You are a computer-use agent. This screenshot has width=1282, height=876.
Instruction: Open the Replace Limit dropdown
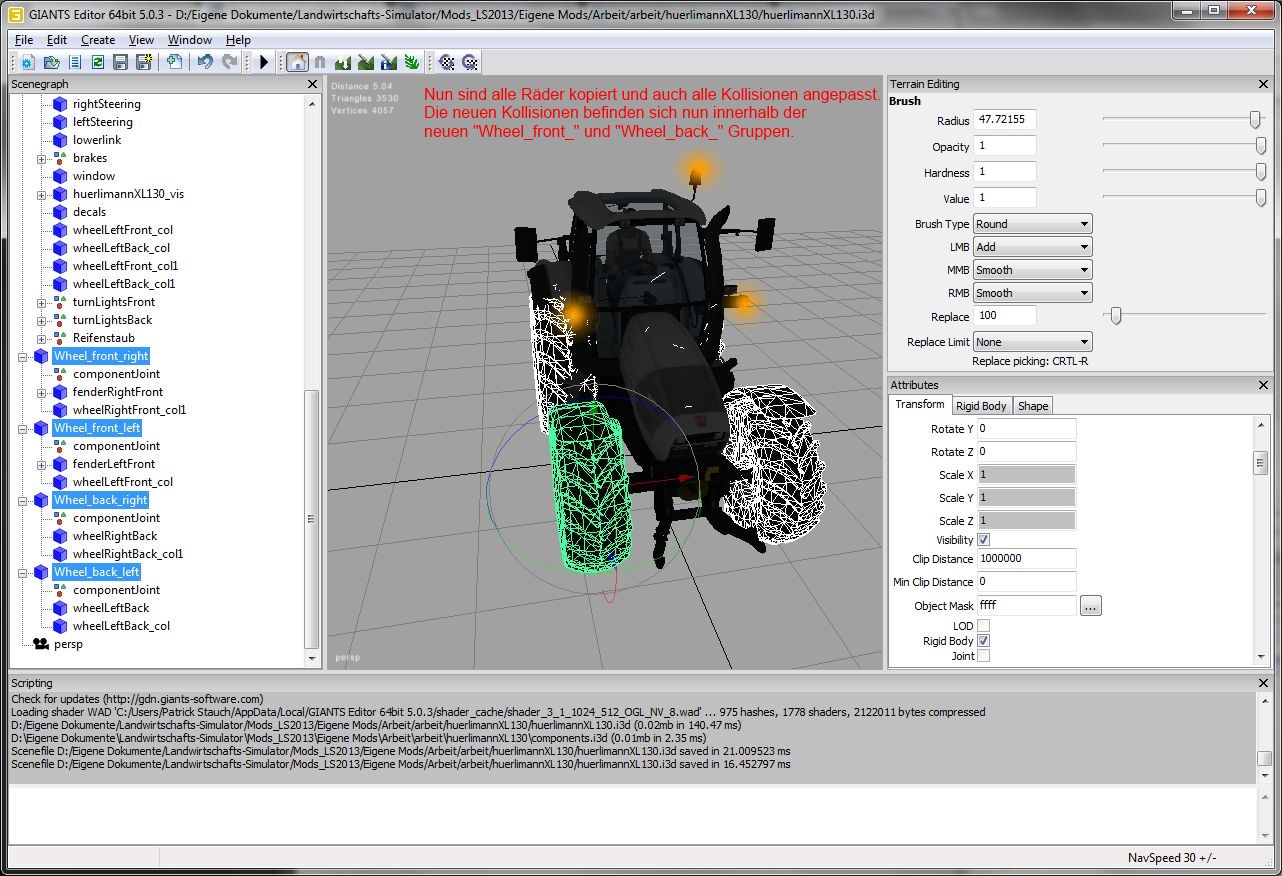pos(1032,342)
